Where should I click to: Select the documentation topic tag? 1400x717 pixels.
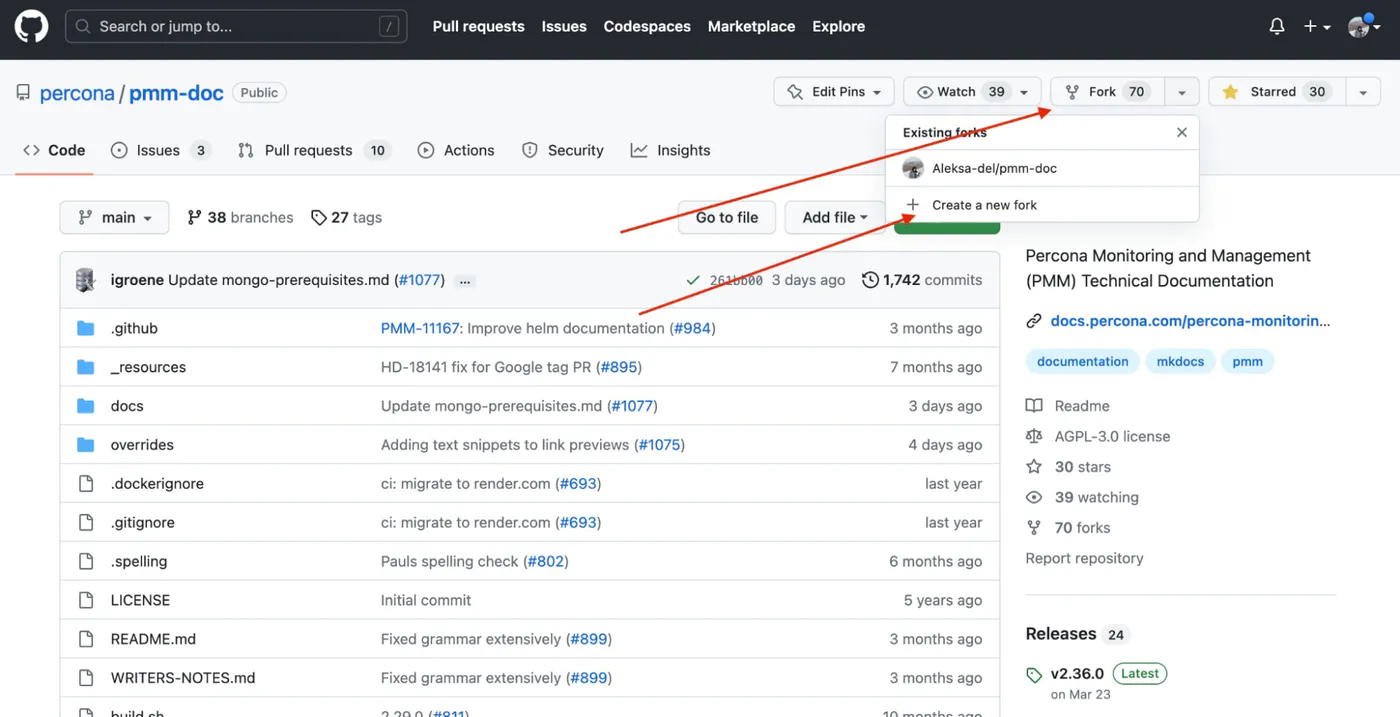tap(1082, 362)
